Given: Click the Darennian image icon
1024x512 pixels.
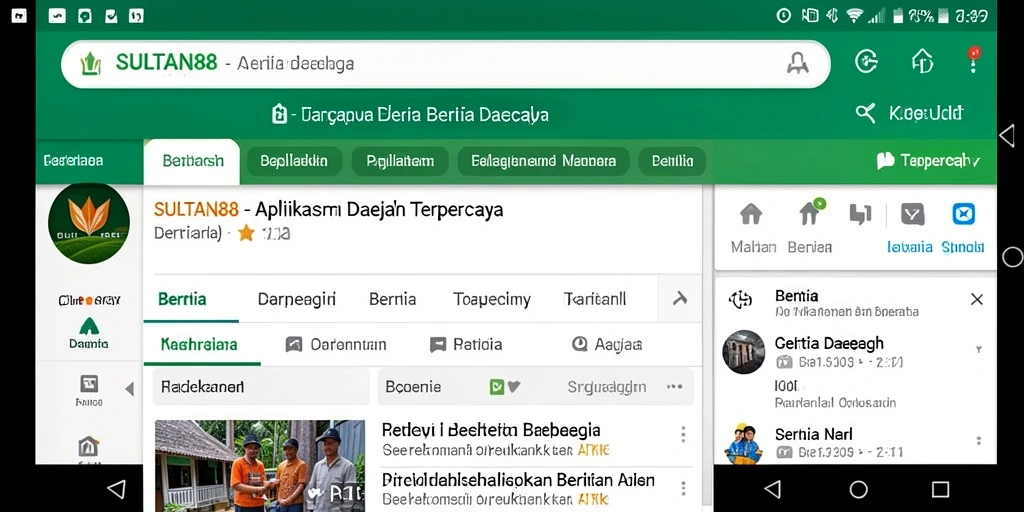Looking at the screenshot, I should pos(294,344).
